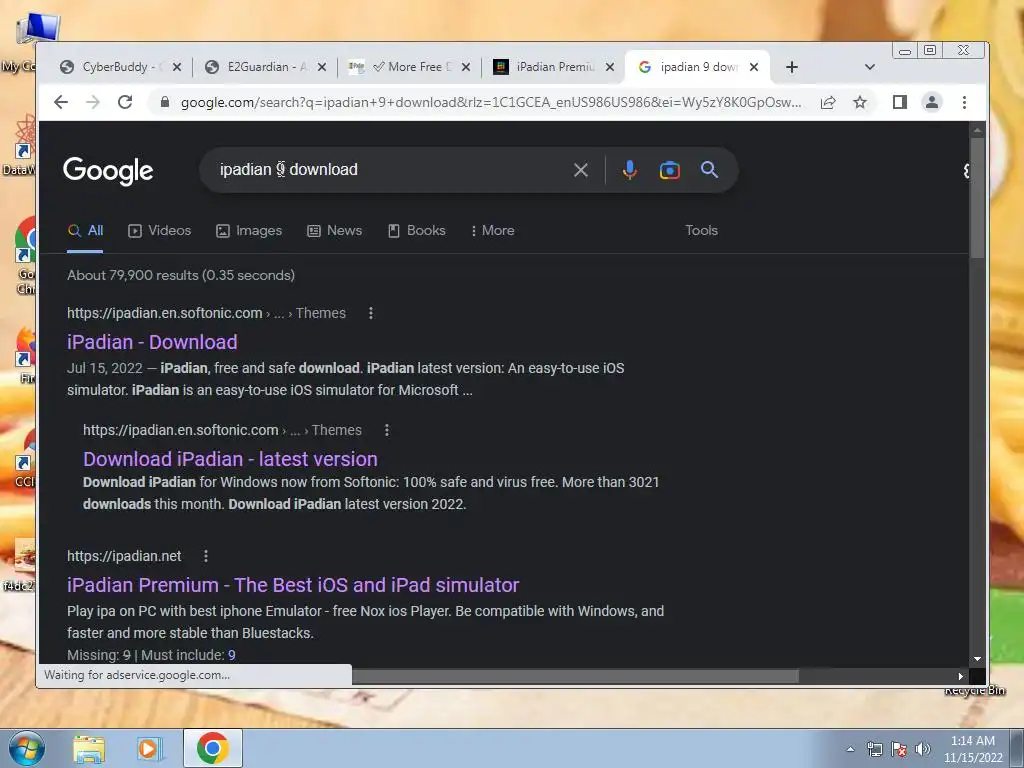Viewport: 1024px width, 768px height.
Task: Open options for second softonic result
Action: click(x=387, y=430)
